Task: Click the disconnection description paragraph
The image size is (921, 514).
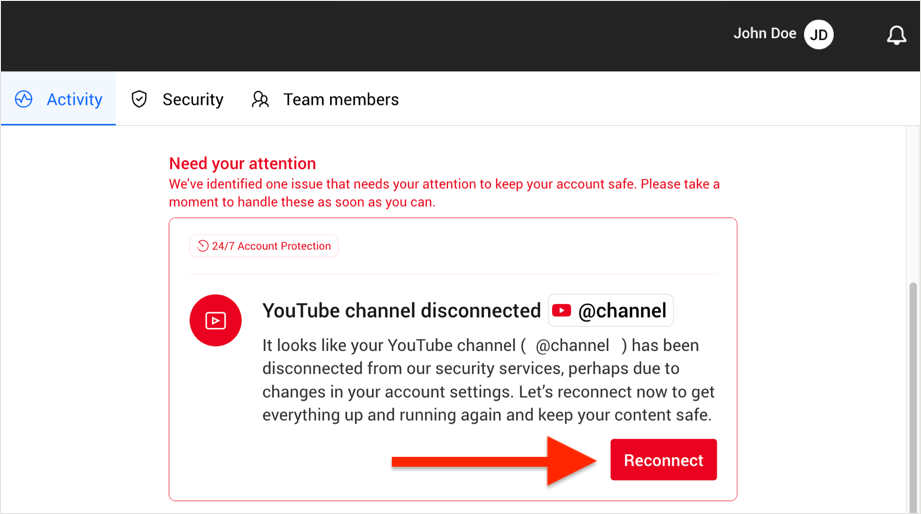Action: pyautogui.click(x=489, y=380)
